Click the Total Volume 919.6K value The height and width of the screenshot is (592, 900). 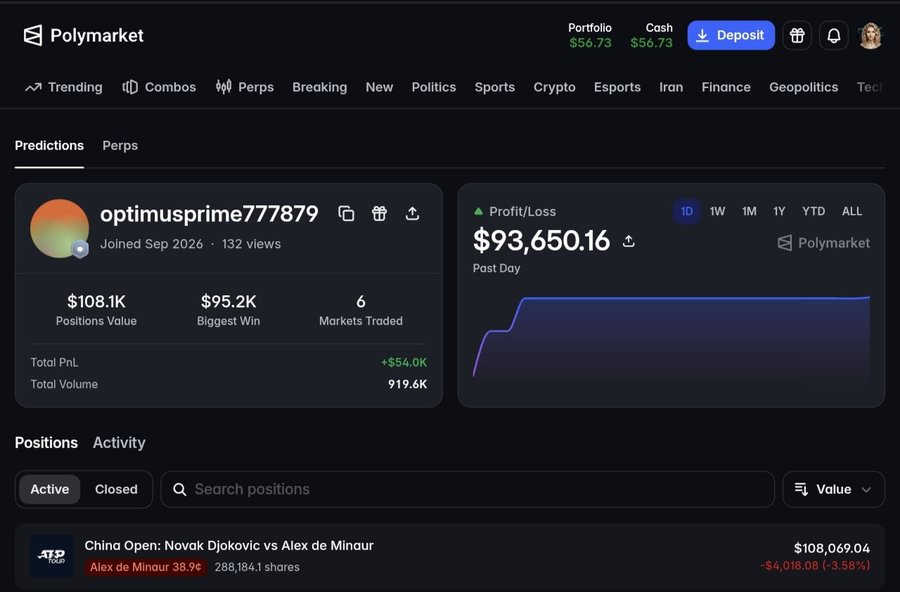tap(407, 384)
